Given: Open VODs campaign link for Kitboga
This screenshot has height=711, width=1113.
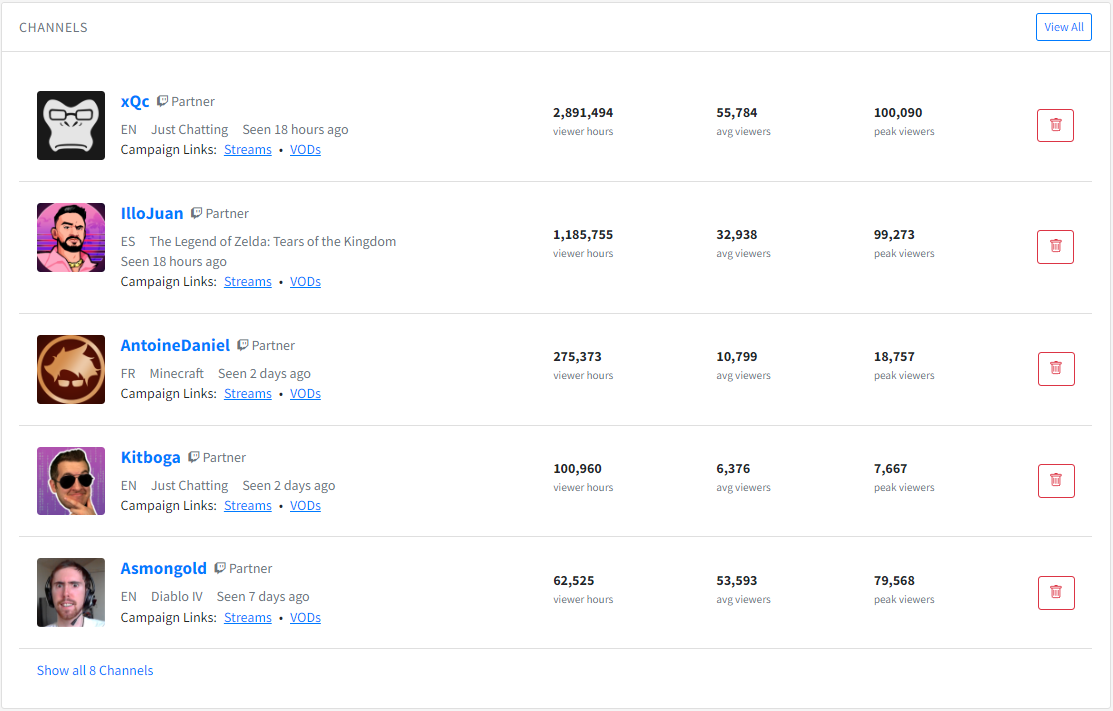Looking at the screenshot, I should pyautogui.click(x=305, y=506).
